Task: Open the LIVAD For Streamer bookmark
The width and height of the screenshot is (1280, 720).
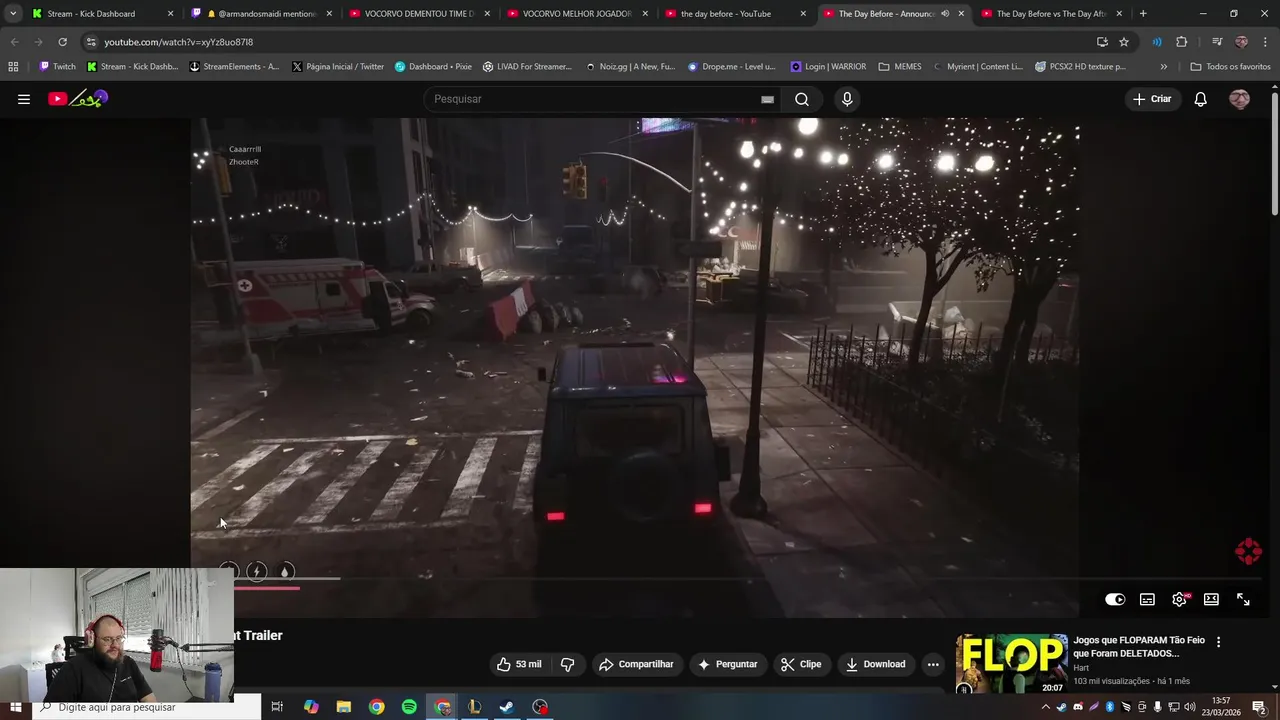Action: coord(527,67)
